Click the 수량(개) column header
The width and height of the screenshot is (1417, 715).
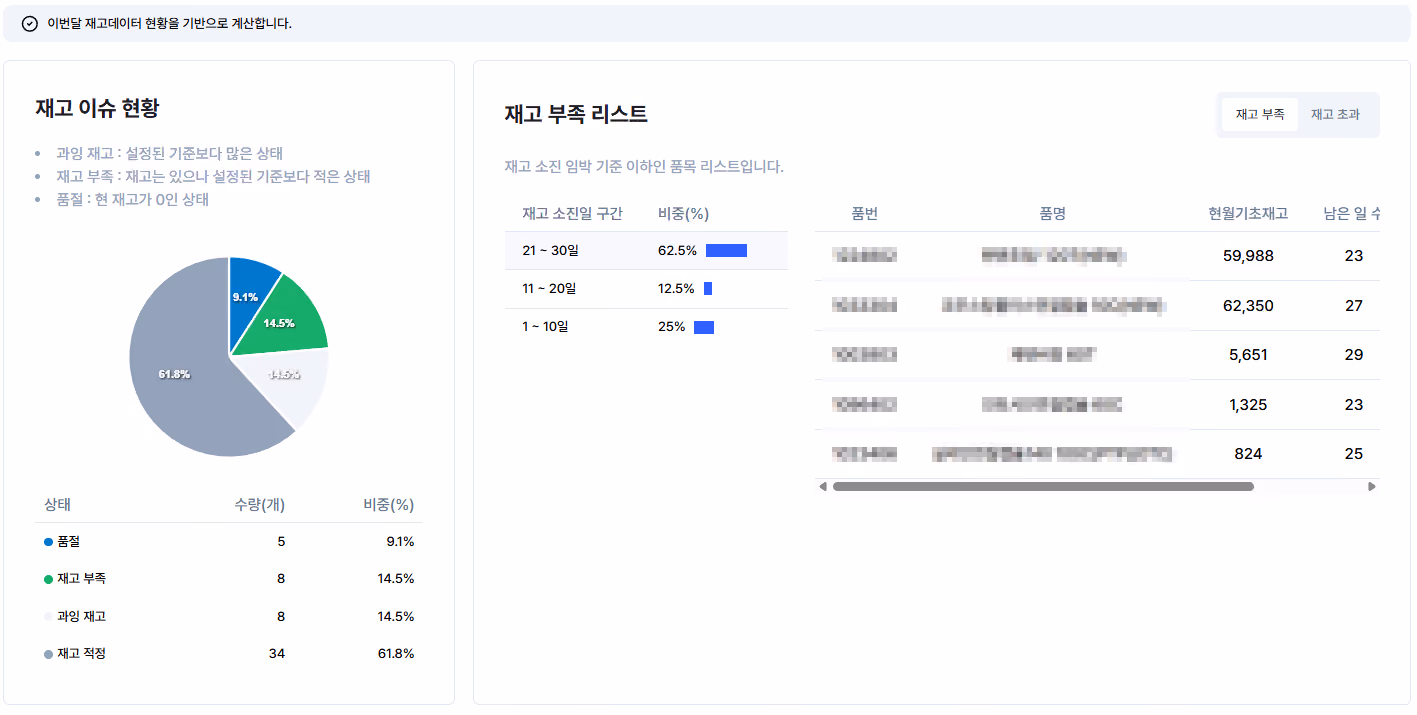click(x=259, y=505)
